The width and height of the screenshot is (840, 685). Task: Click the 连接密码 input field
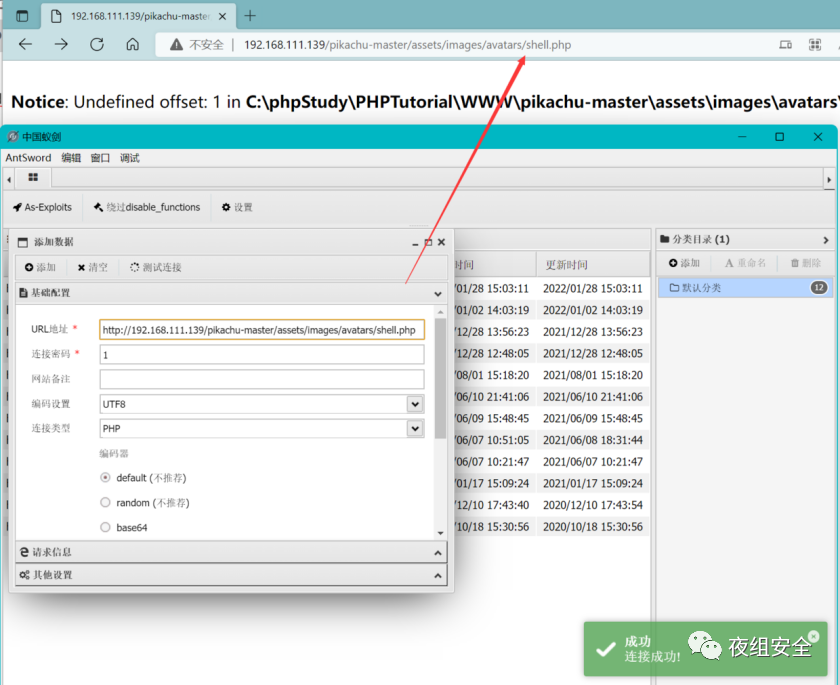tap(262, 355)
